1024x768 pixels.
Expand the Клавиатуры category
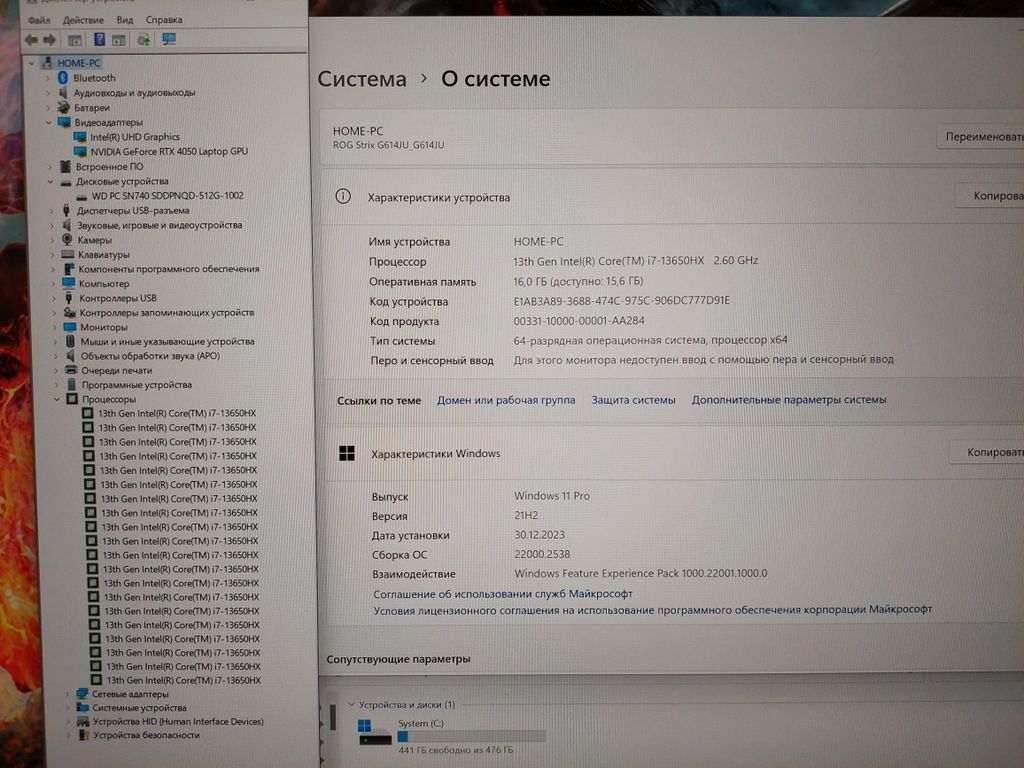tap(51, 255)
